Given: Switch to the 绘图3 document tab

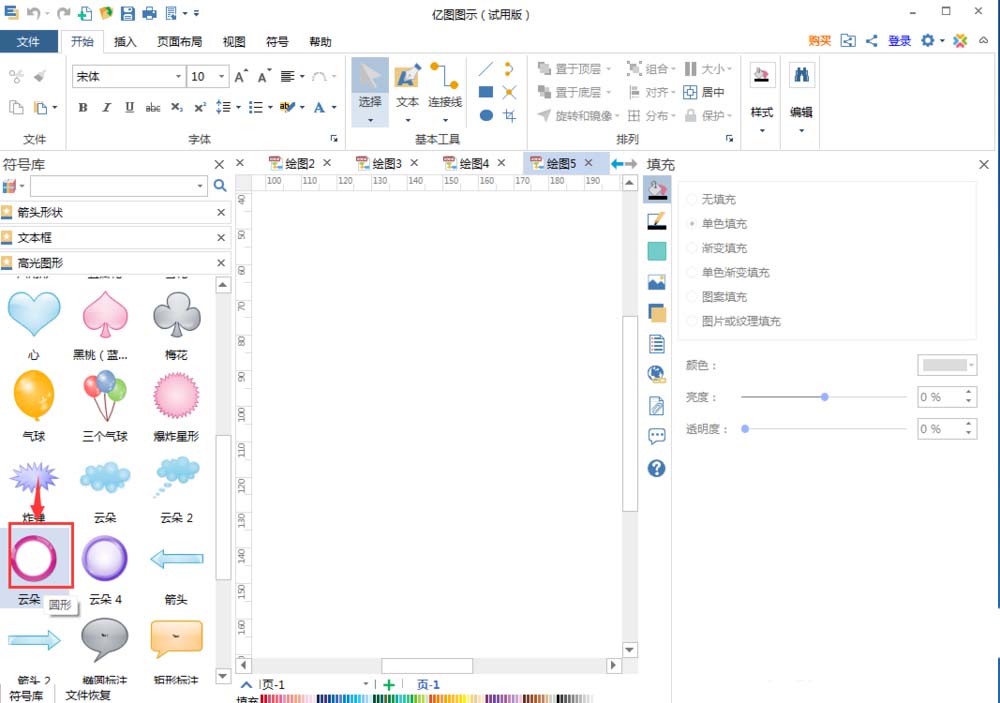Looking at the screenshot, I should click(x=386, y=163).
